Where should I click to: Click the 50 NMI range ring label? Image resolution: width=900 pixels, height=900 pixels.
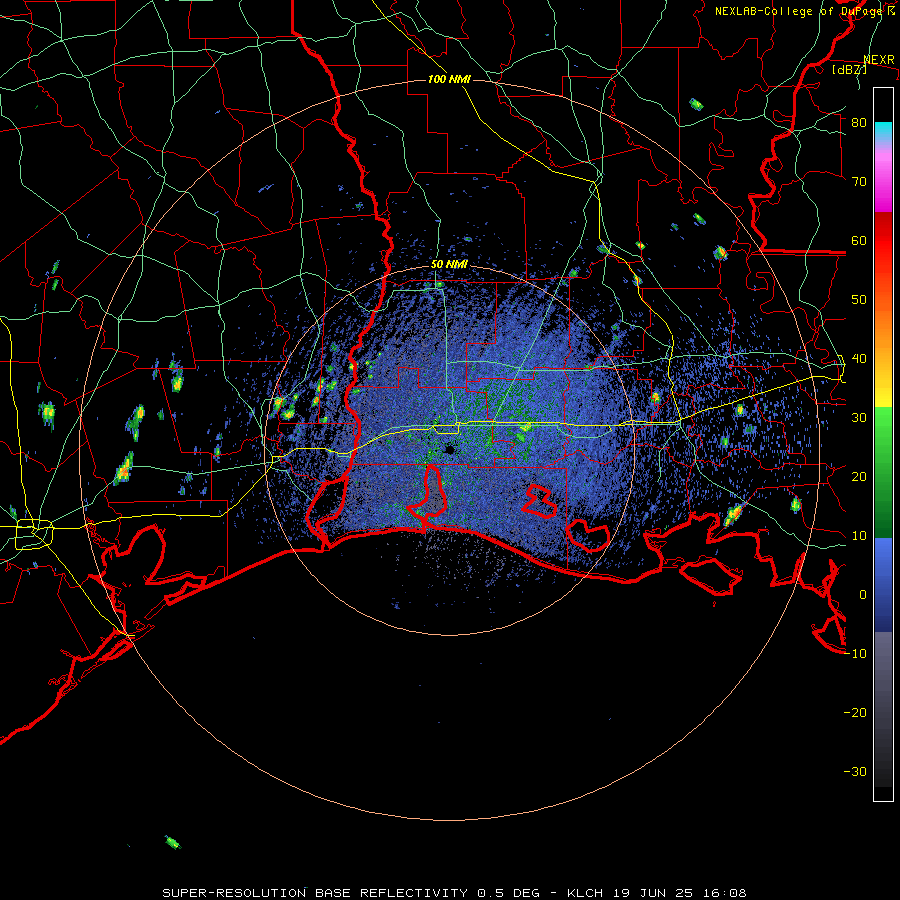449,265
